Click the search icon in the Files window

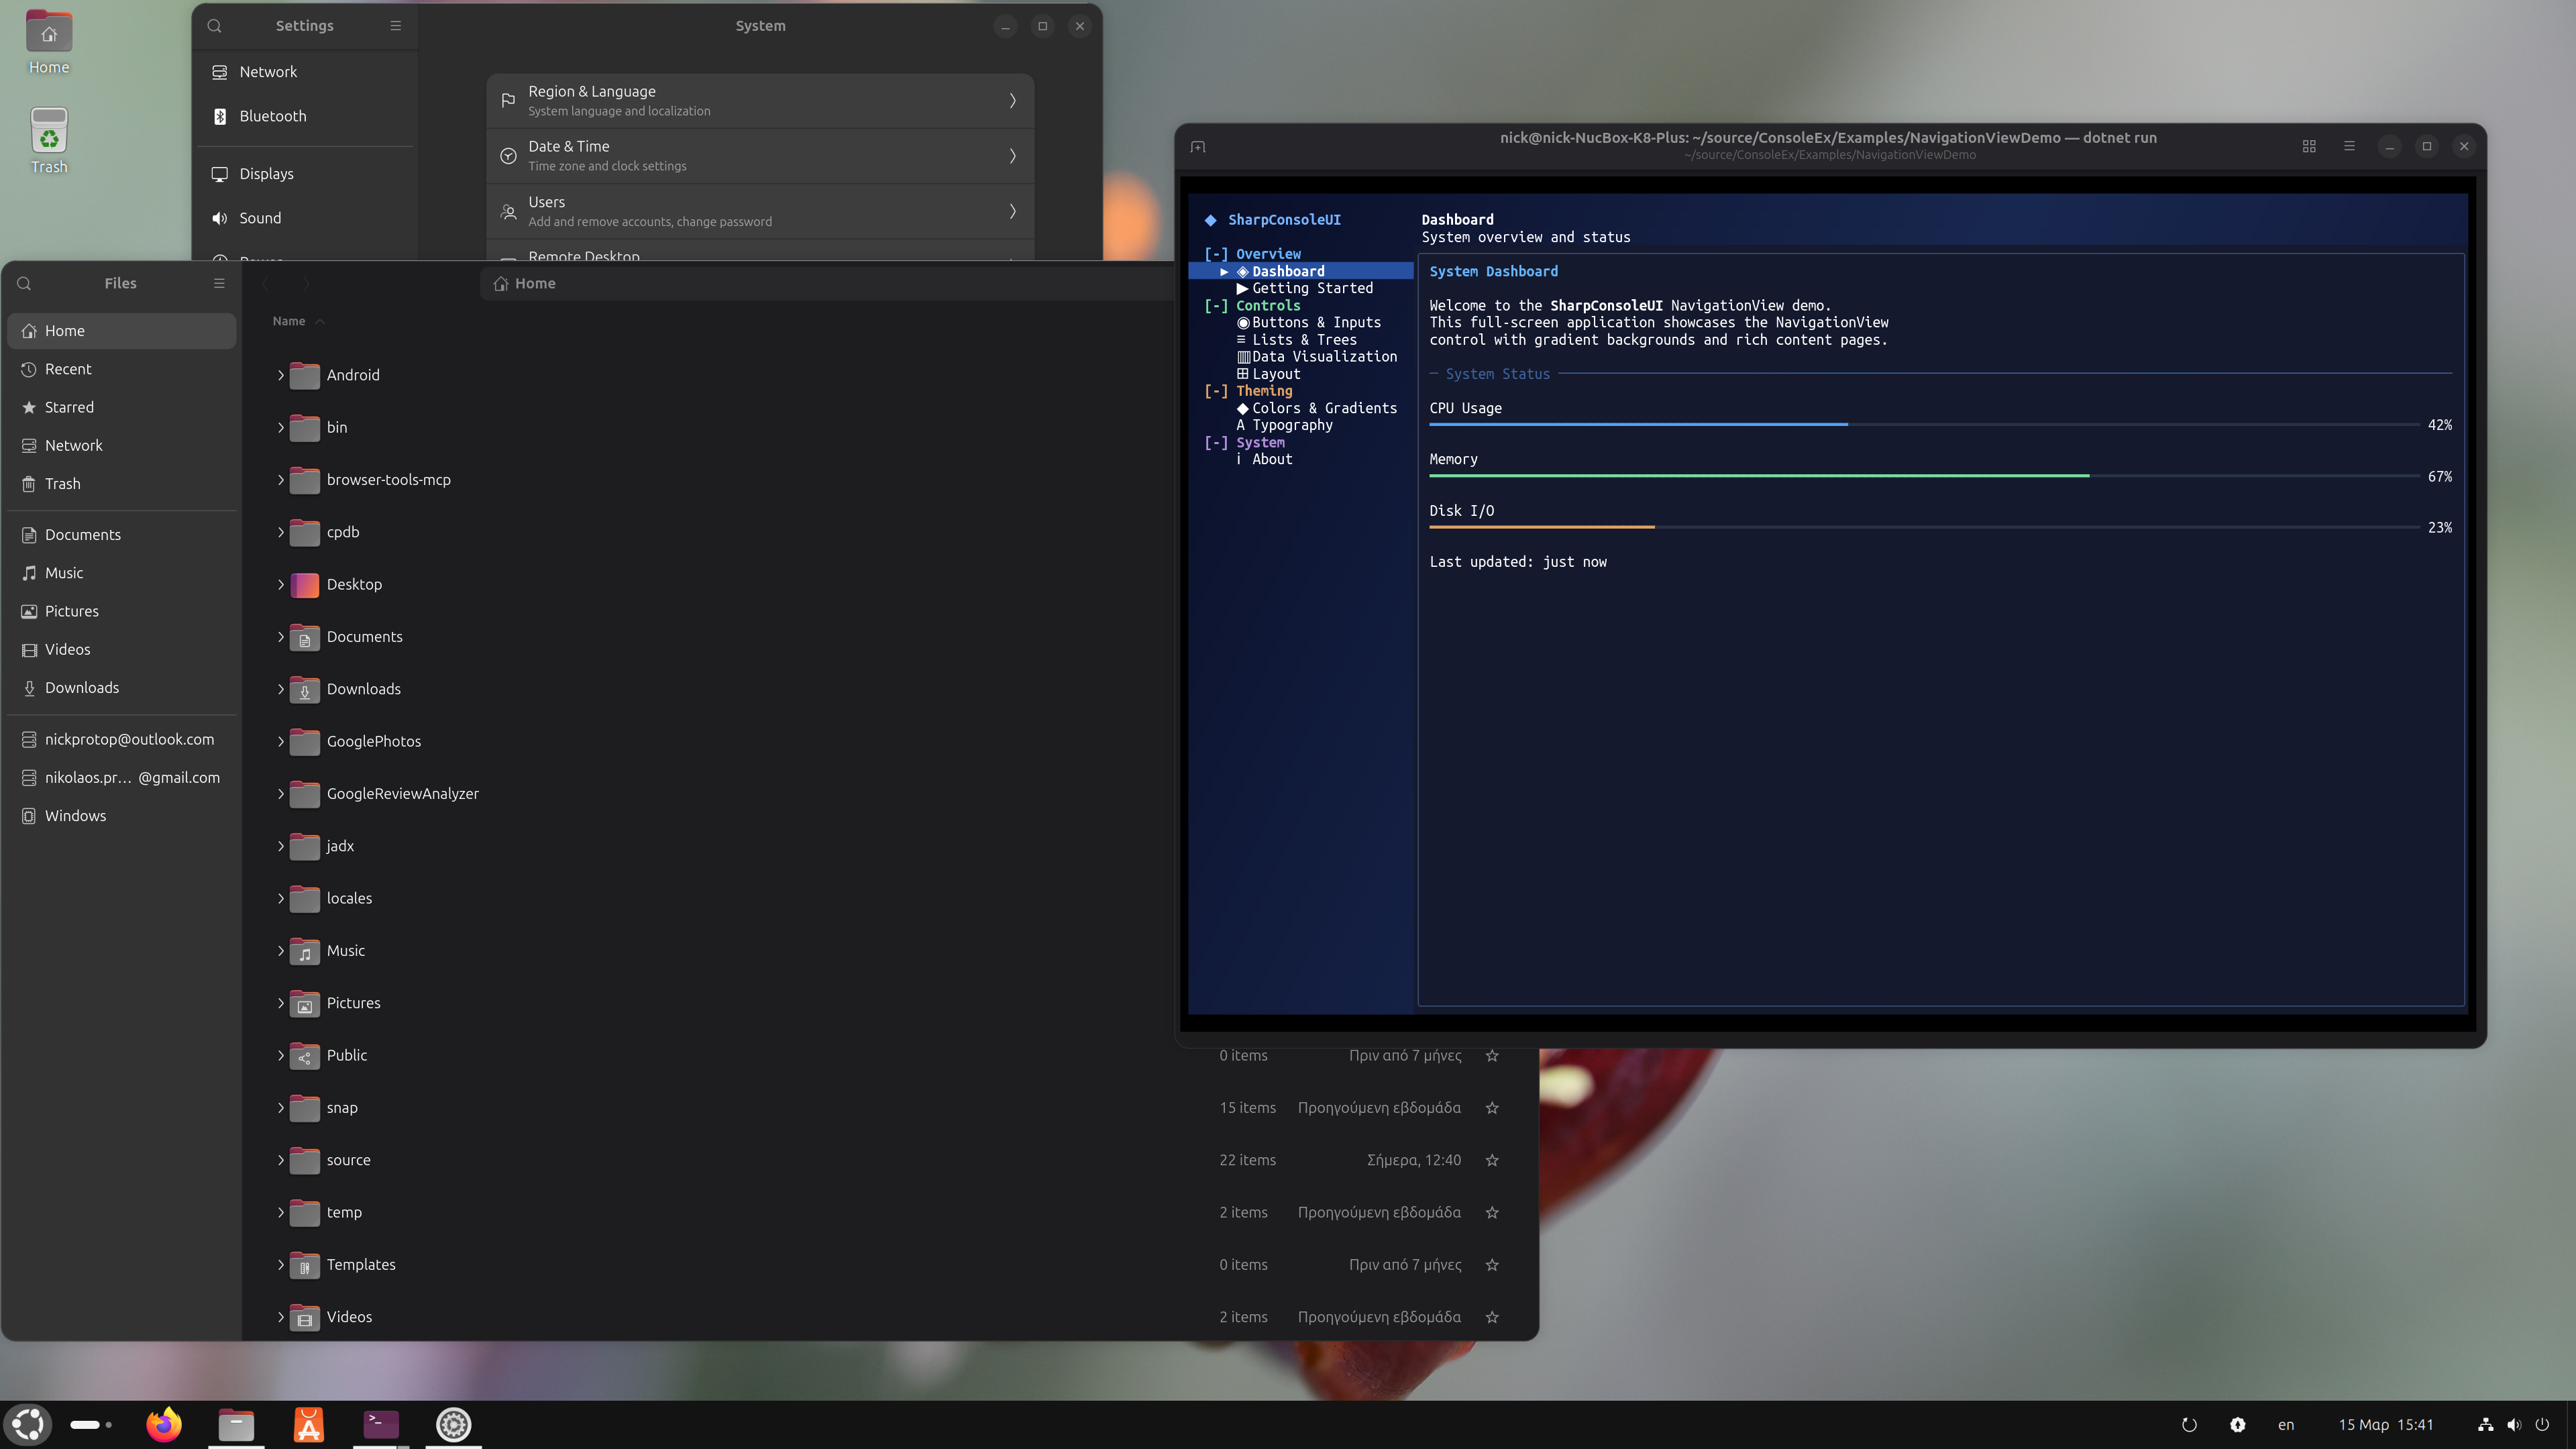coord(24,283)
